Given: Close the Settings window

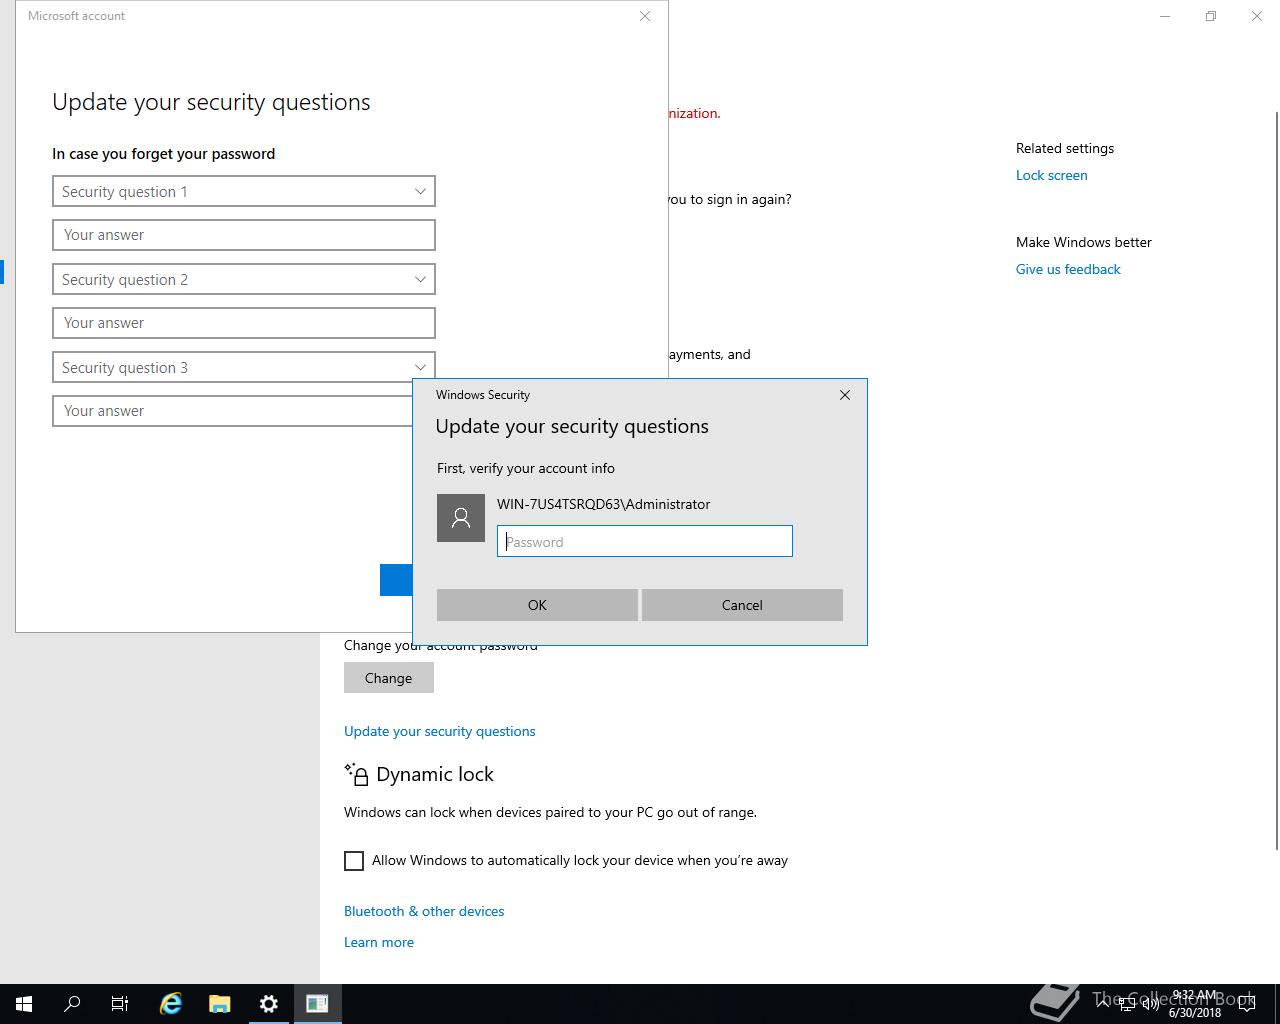Looking at the screenshot, I should pos(1257,16).
